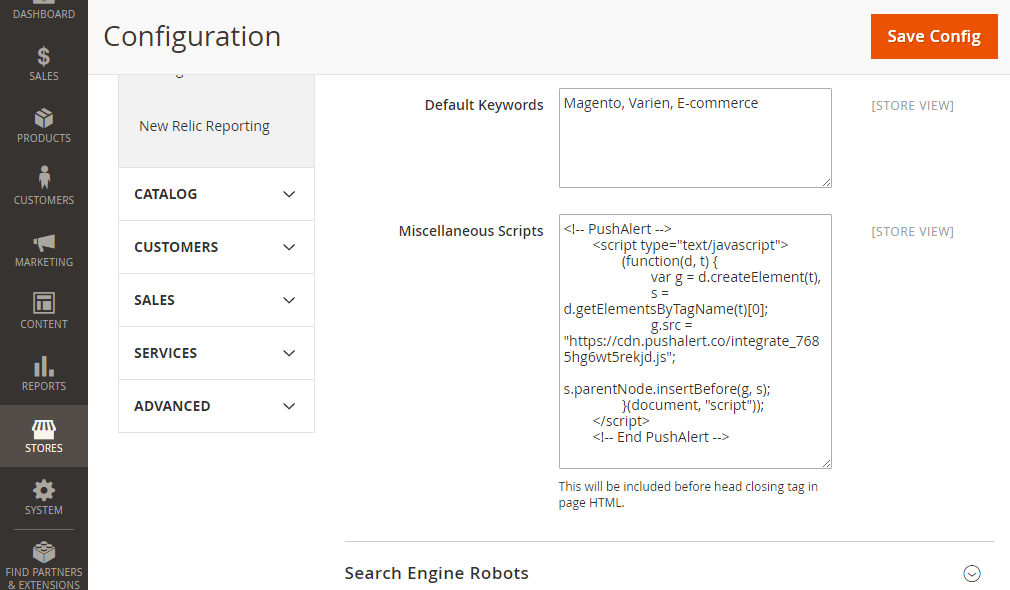Click the Miscellaneous Scripts field label

(471, 231)
